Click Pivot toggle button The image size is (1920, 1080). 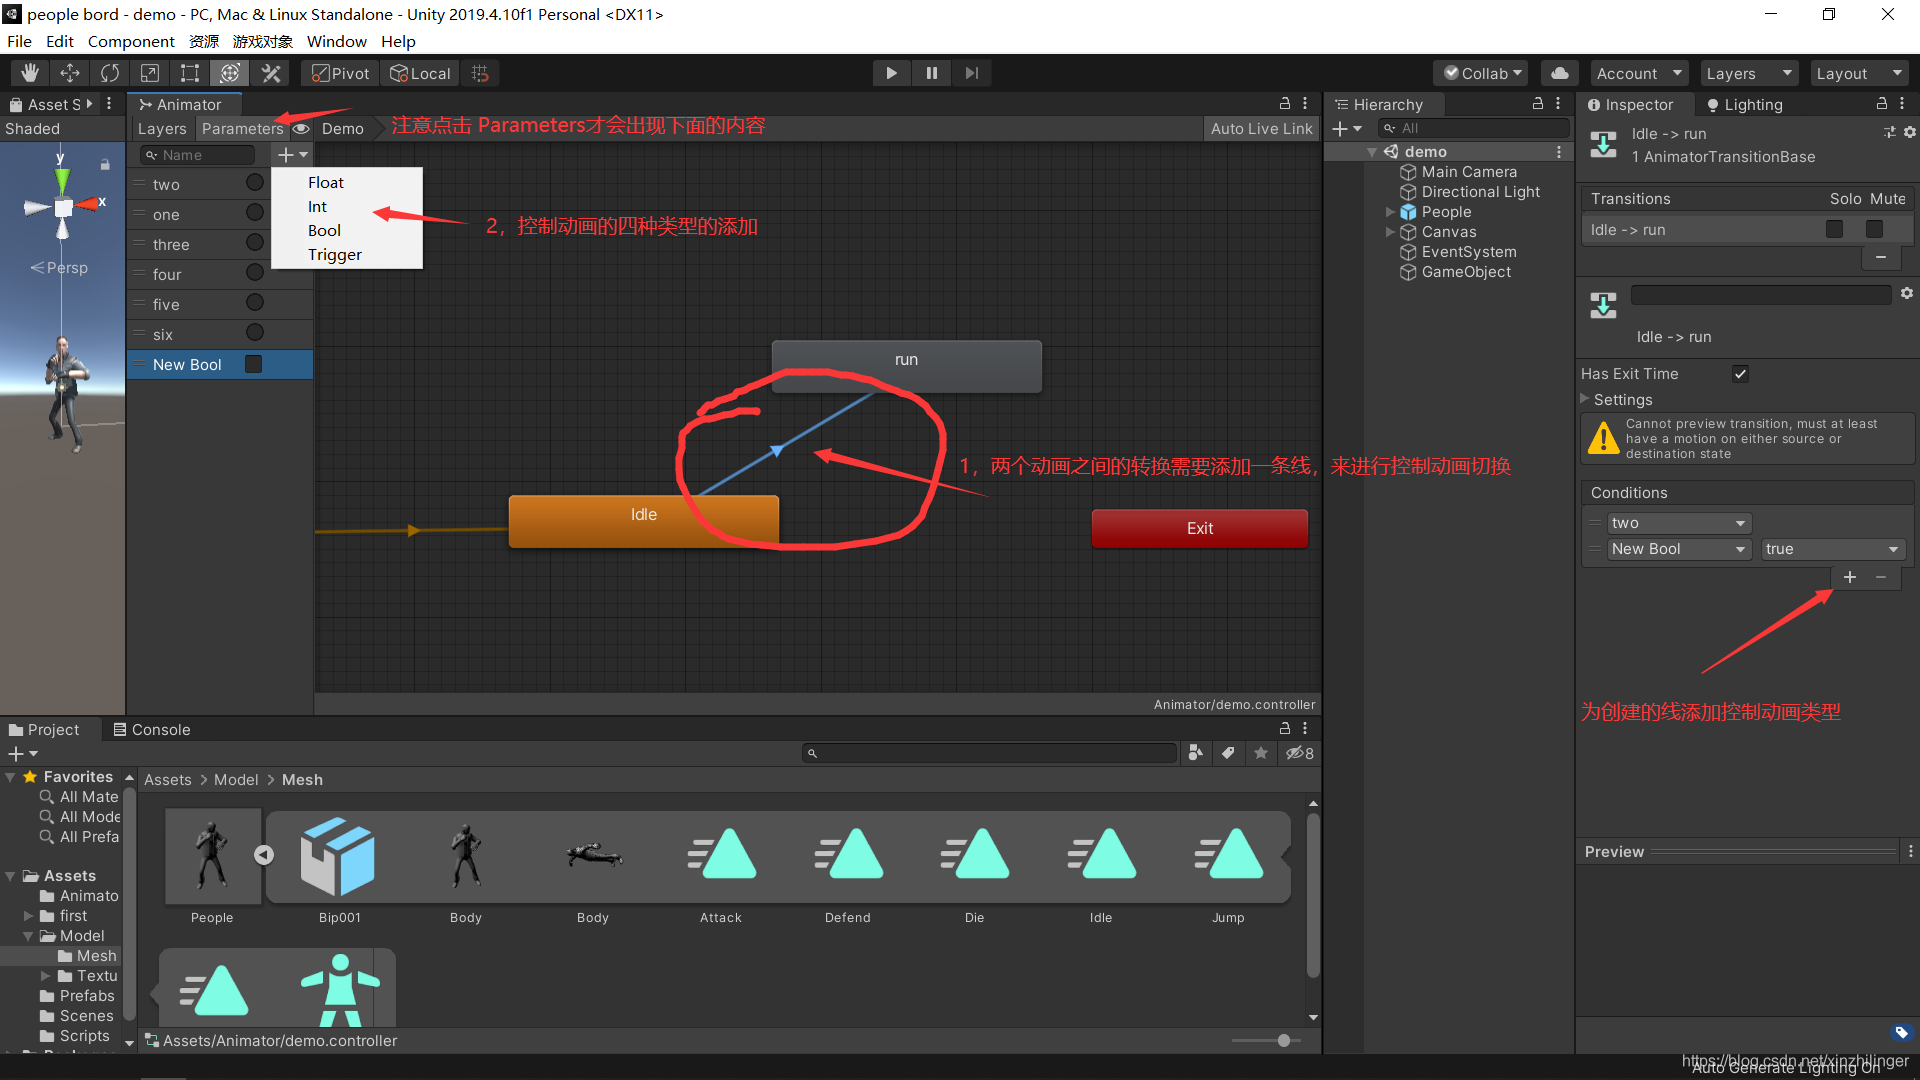pyautogui.click(x=341, y=73)
